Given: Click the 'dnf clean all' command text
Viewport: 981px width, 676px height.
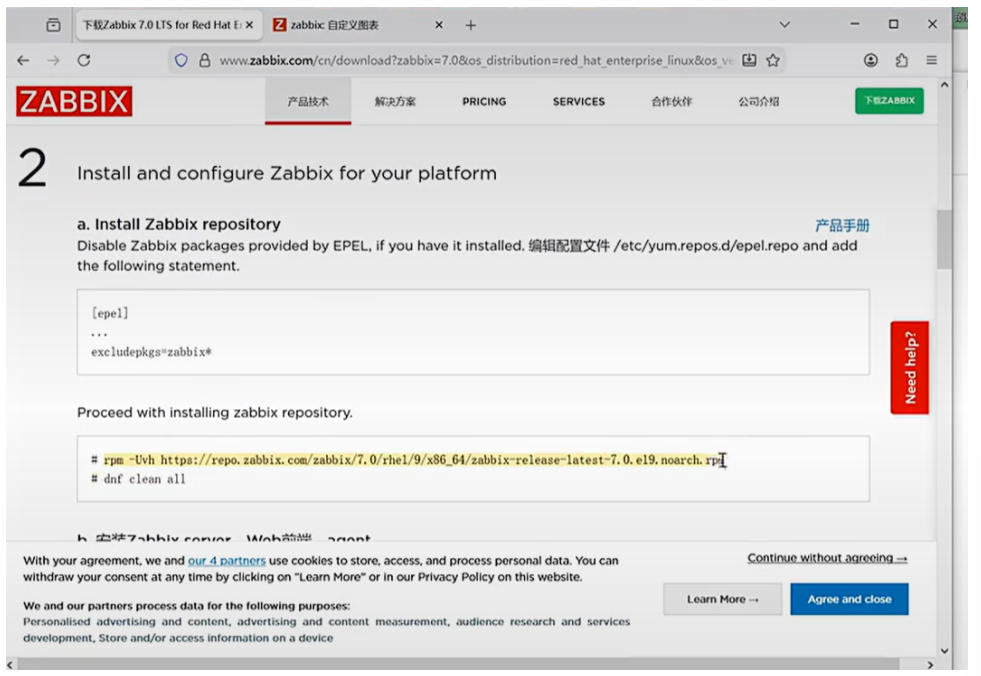Looking at the screenshot, I should coord(145,479).
